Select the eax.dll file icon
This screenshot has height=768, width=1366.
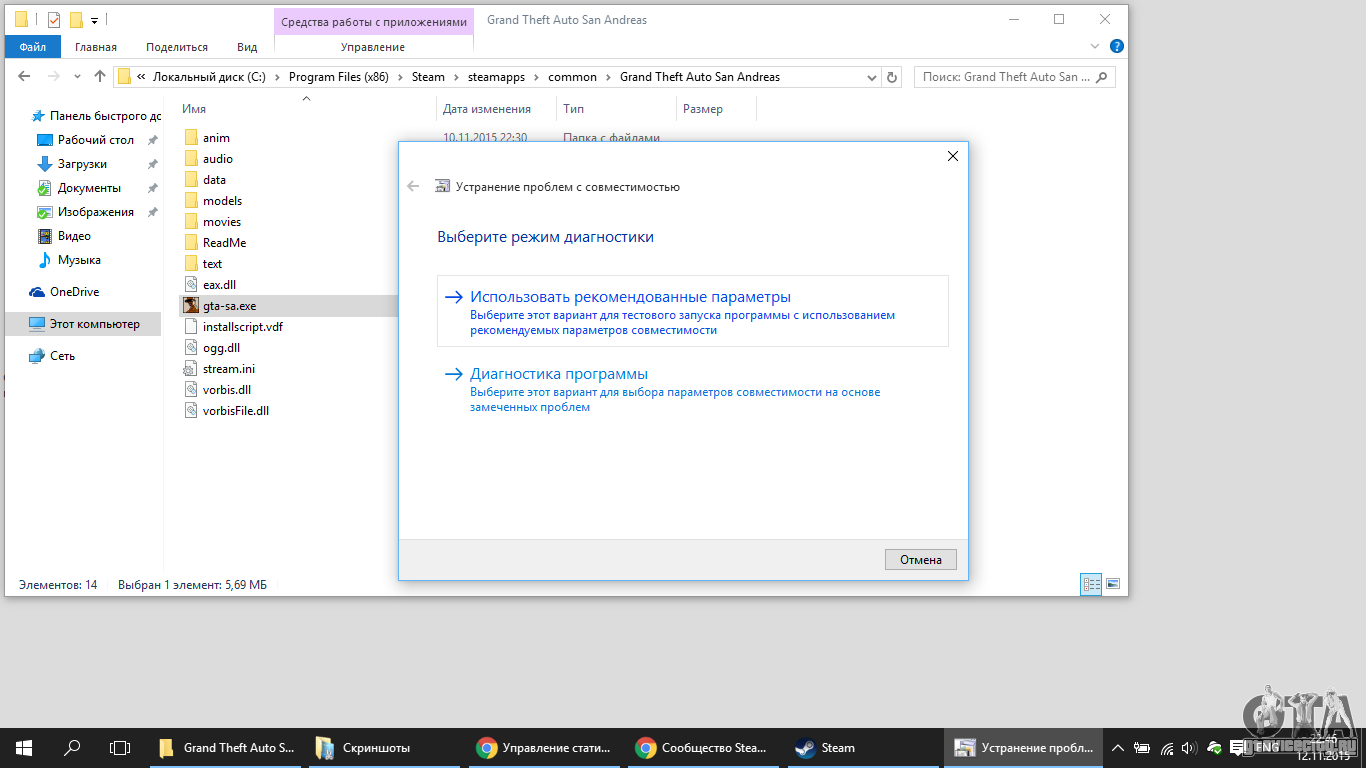pos(192,285)
